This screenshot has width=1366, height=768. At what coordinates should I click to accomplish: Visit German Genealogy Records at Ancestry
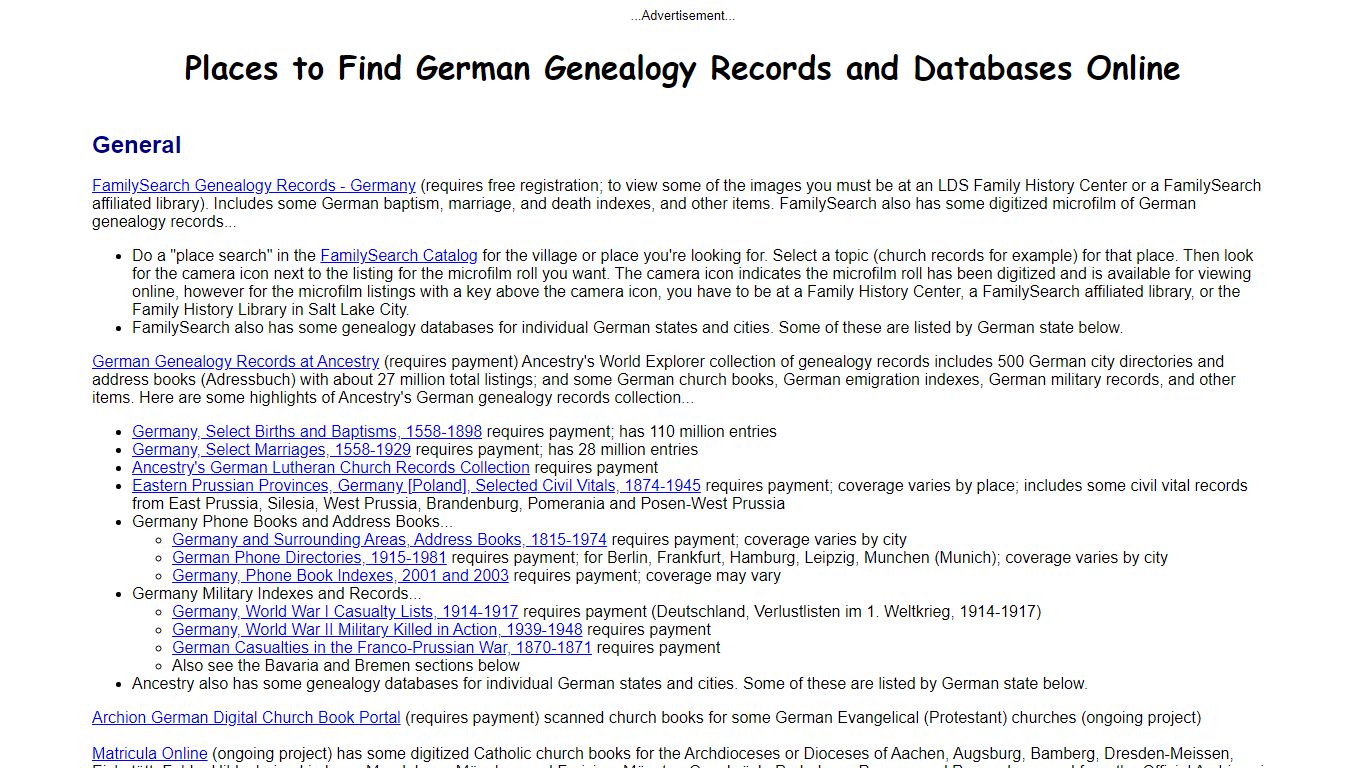(236, 362)
